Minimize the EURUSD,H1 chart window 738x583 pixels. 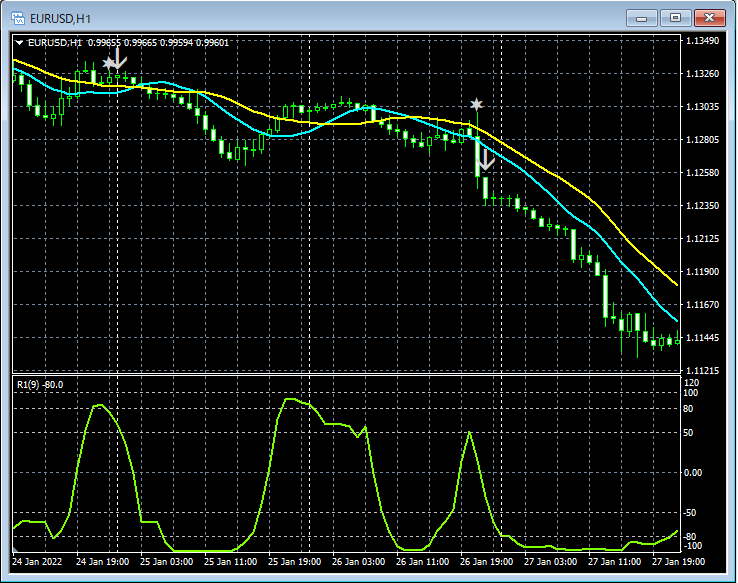point(641,18)
